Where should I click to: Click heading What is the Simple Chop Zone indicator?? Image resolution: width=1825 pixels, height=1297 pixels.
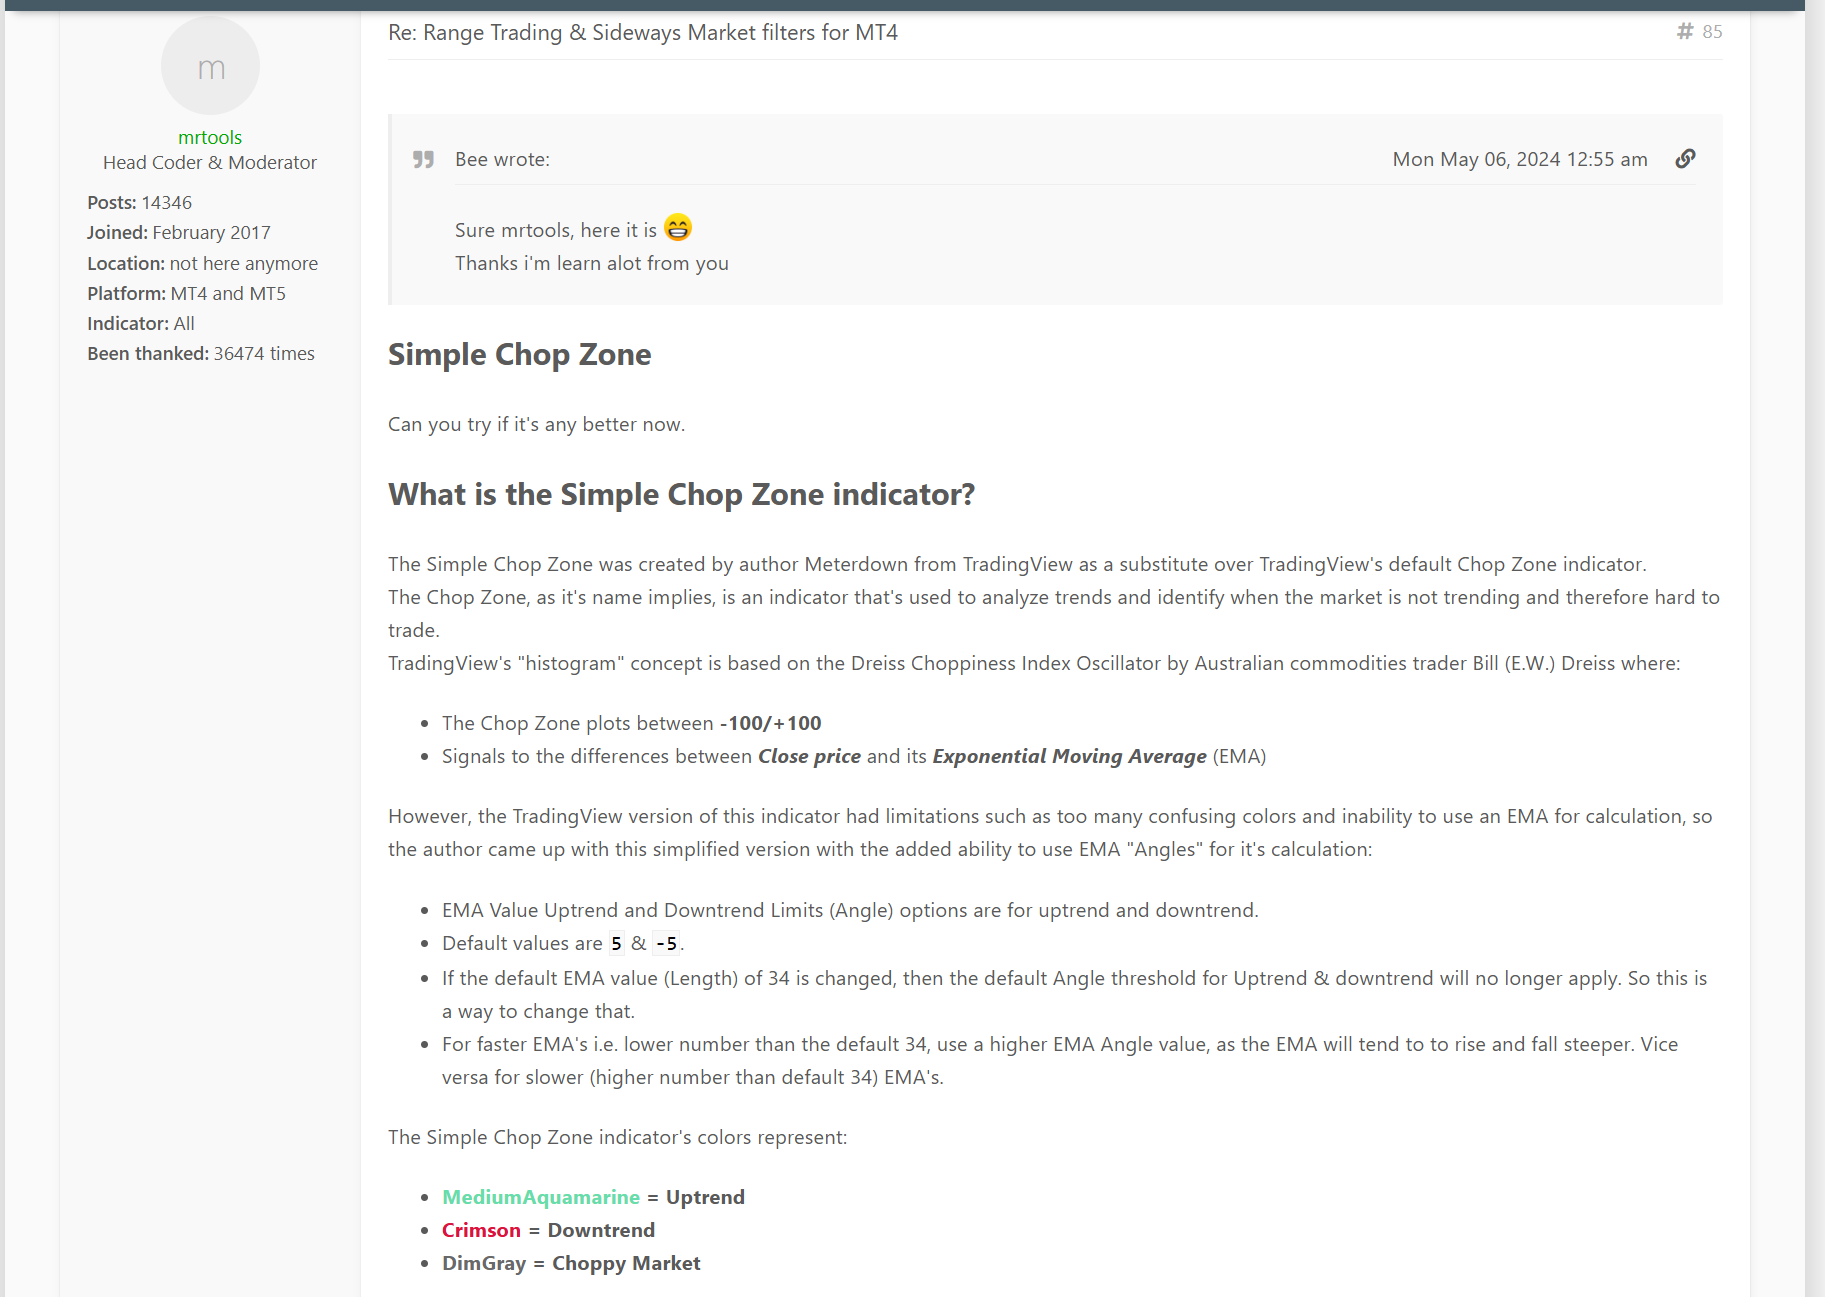coord(681,494)
